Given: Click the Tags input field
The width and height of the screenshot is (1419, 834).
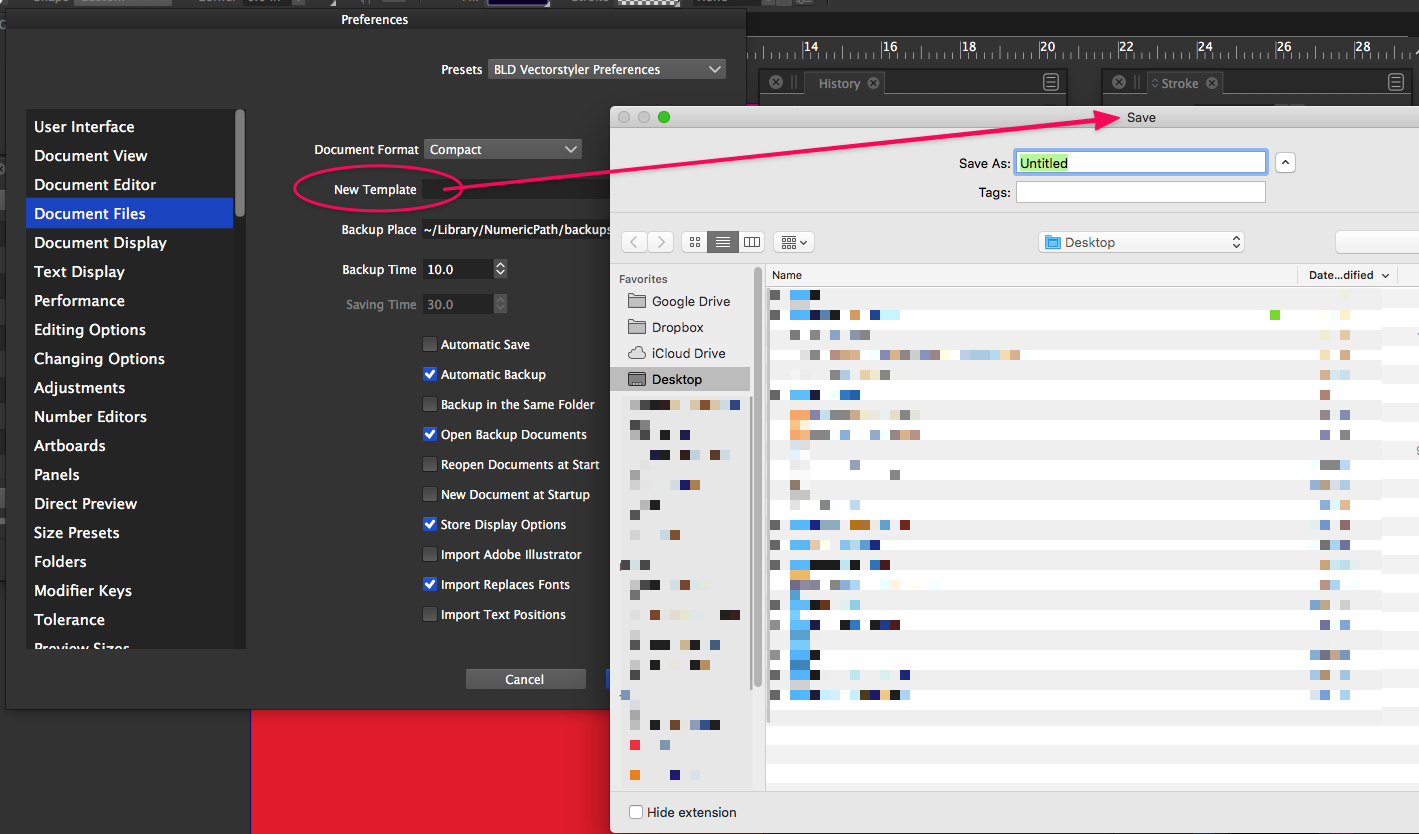Looking at the screenshot, I should pyautogui.click(x=1141, y=192).
